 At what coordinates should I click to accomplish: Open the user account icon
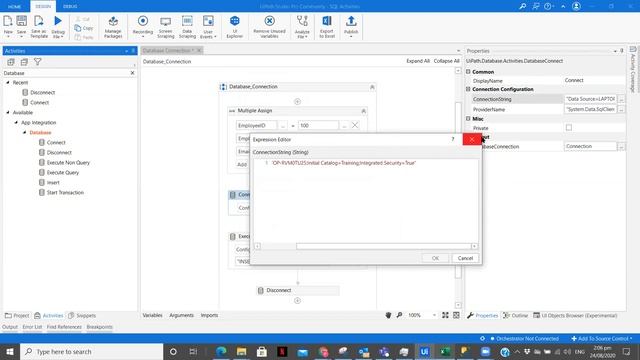576,6
